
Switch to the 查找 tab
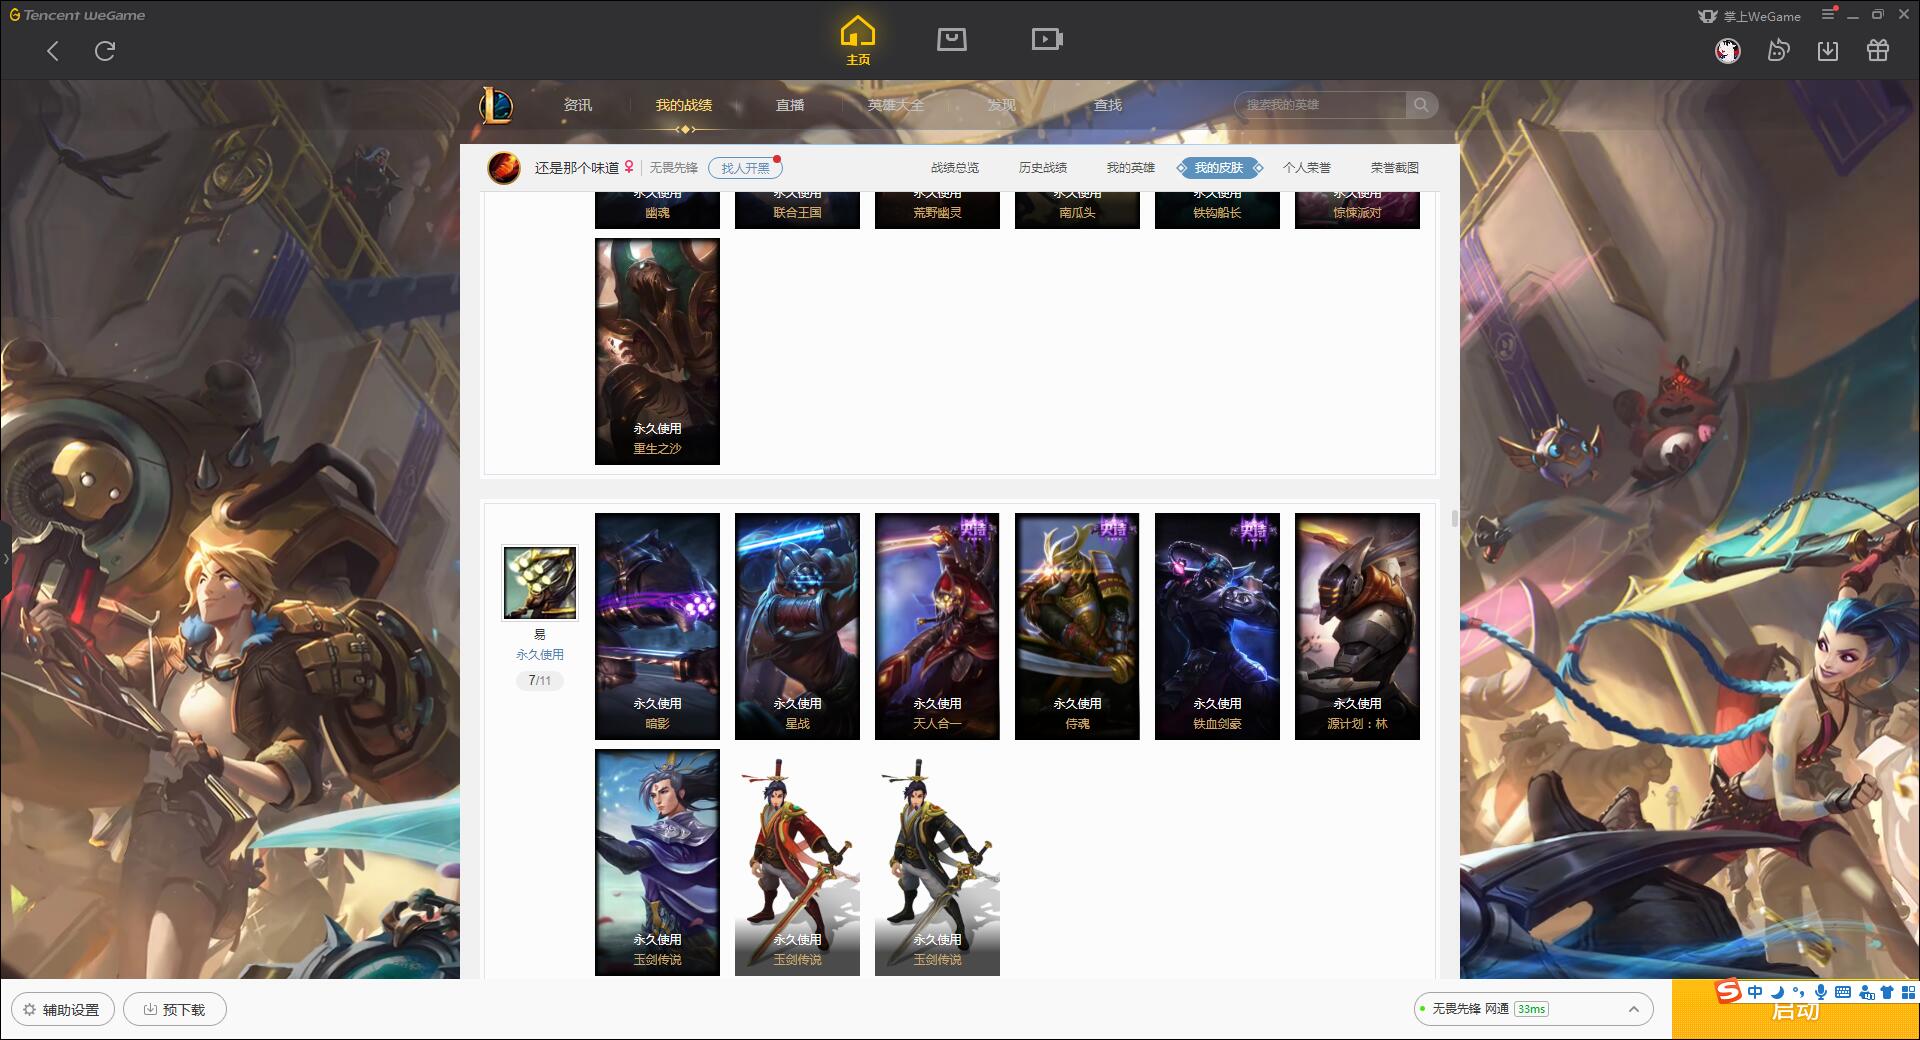[x=1108, y=105]
